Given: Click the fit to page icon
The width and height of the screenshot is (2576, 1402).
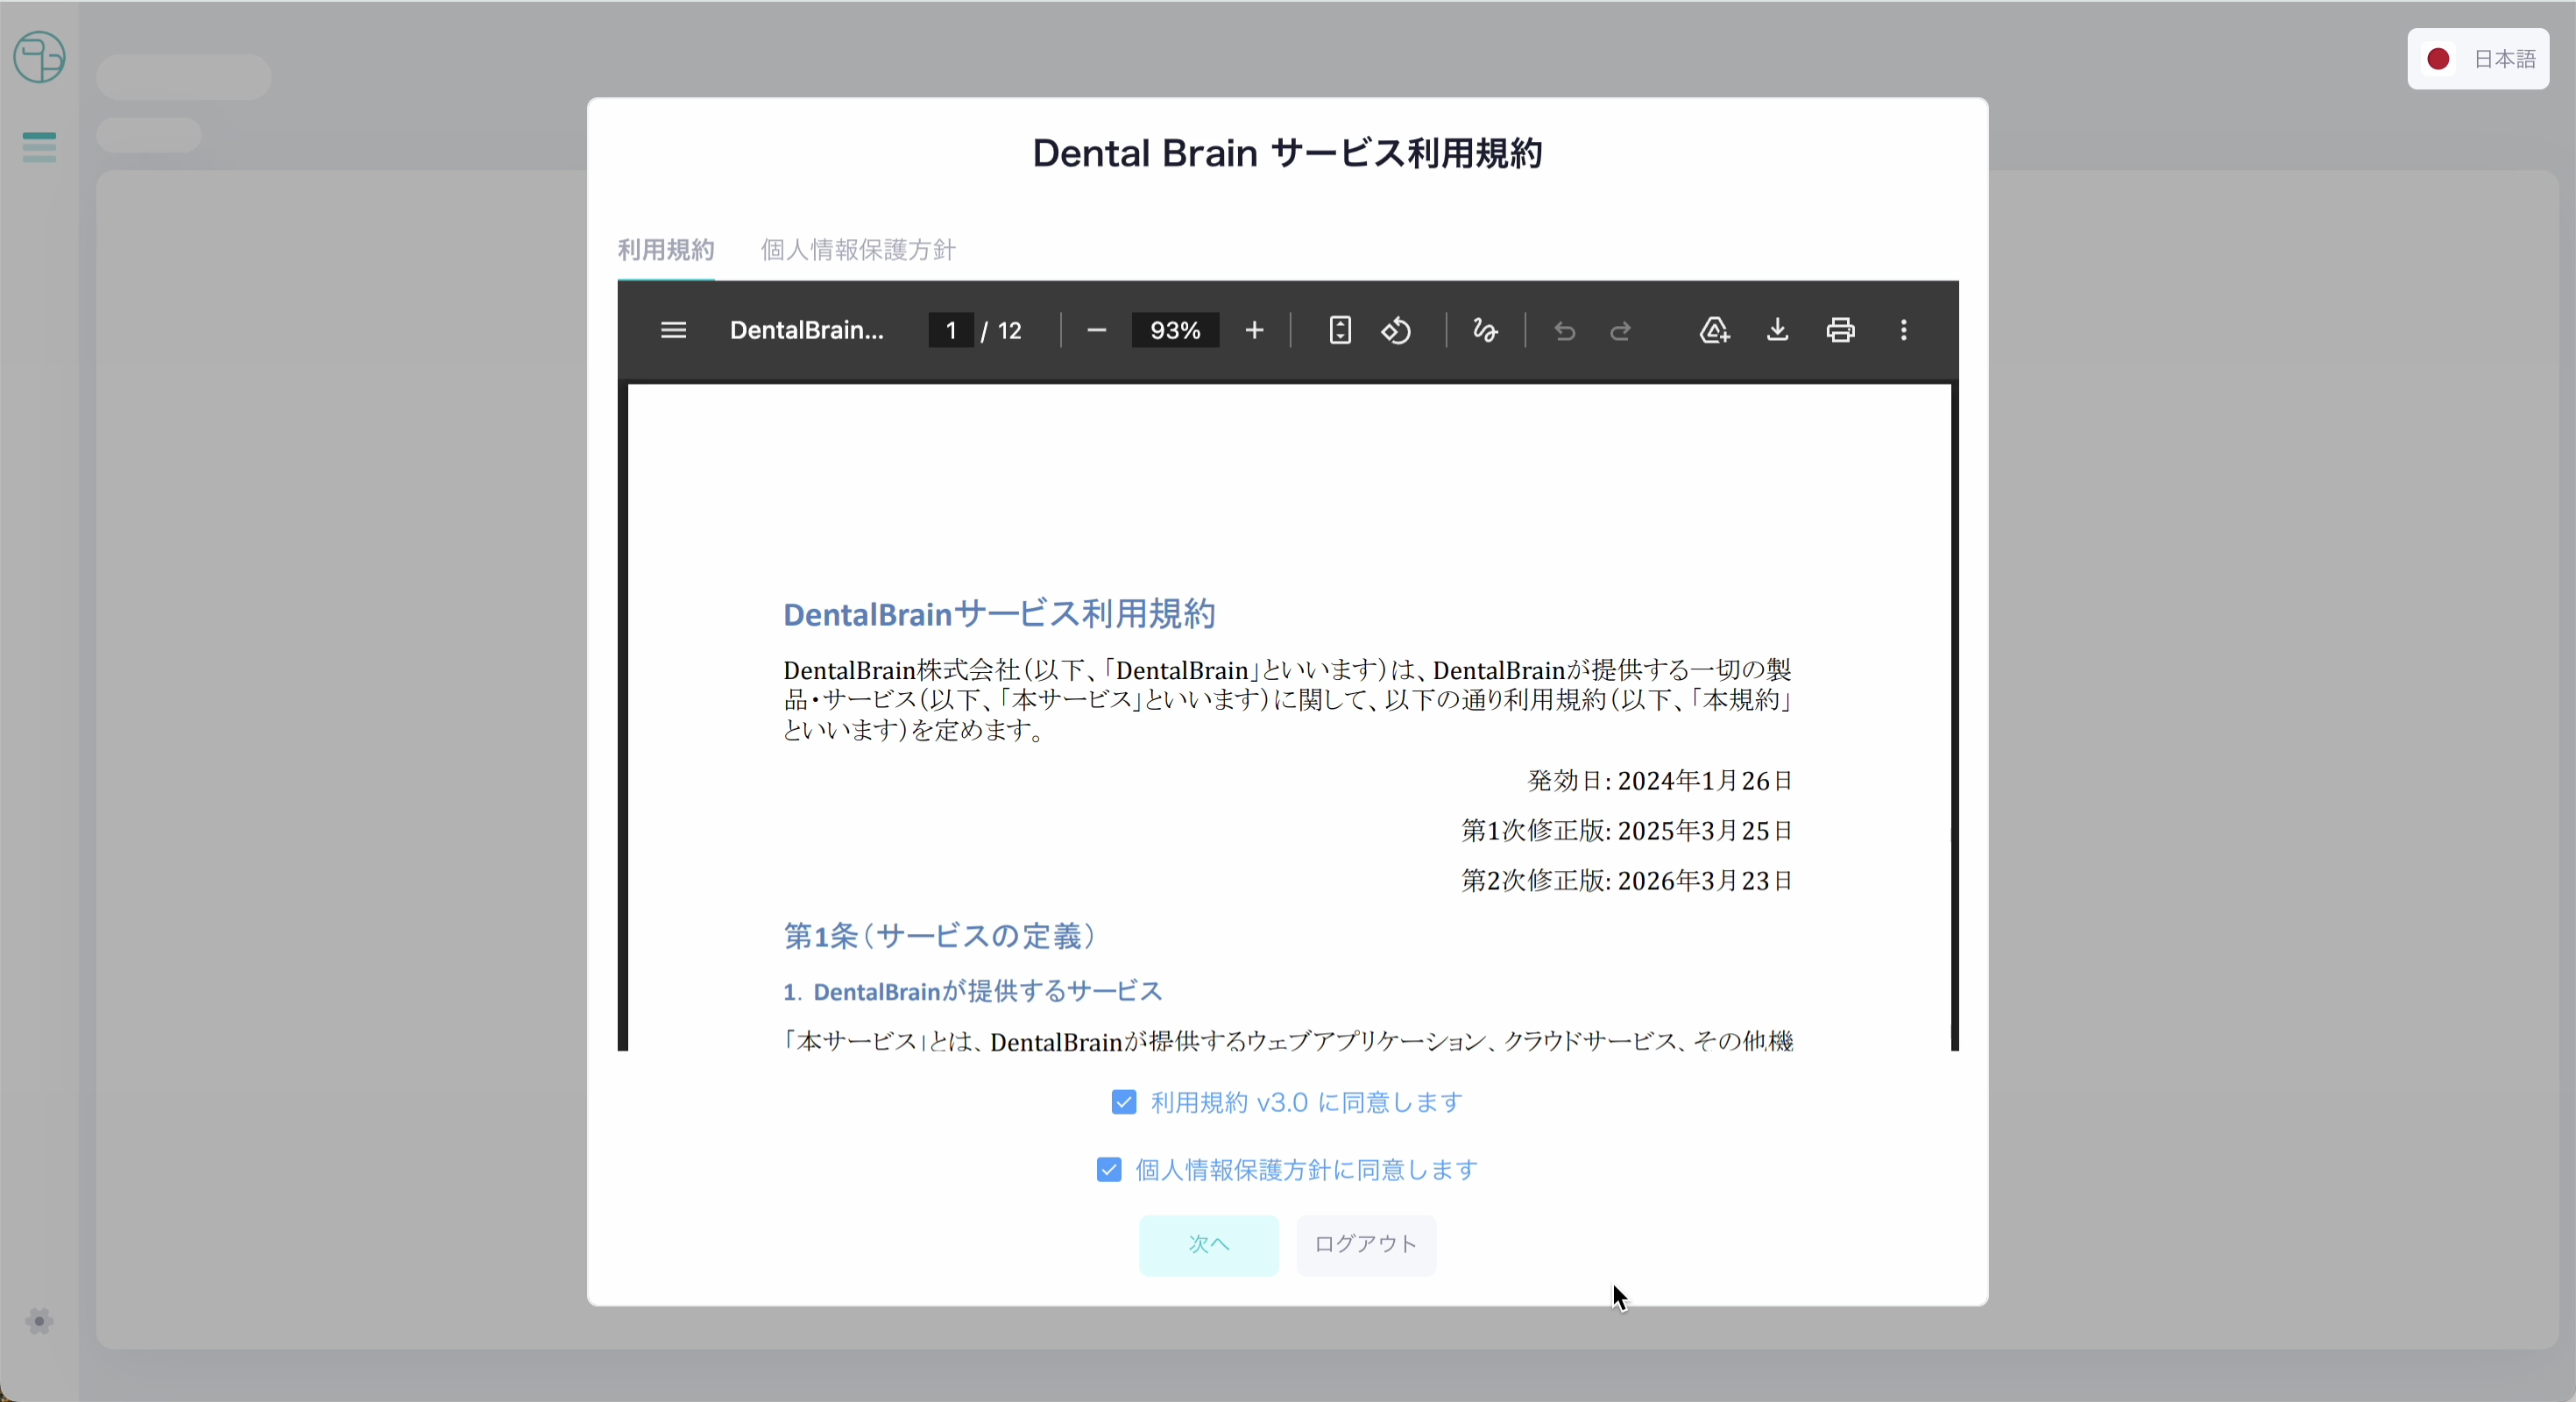Looking at the screenshot, I should pyautogui.click(x=1340, y=331).
